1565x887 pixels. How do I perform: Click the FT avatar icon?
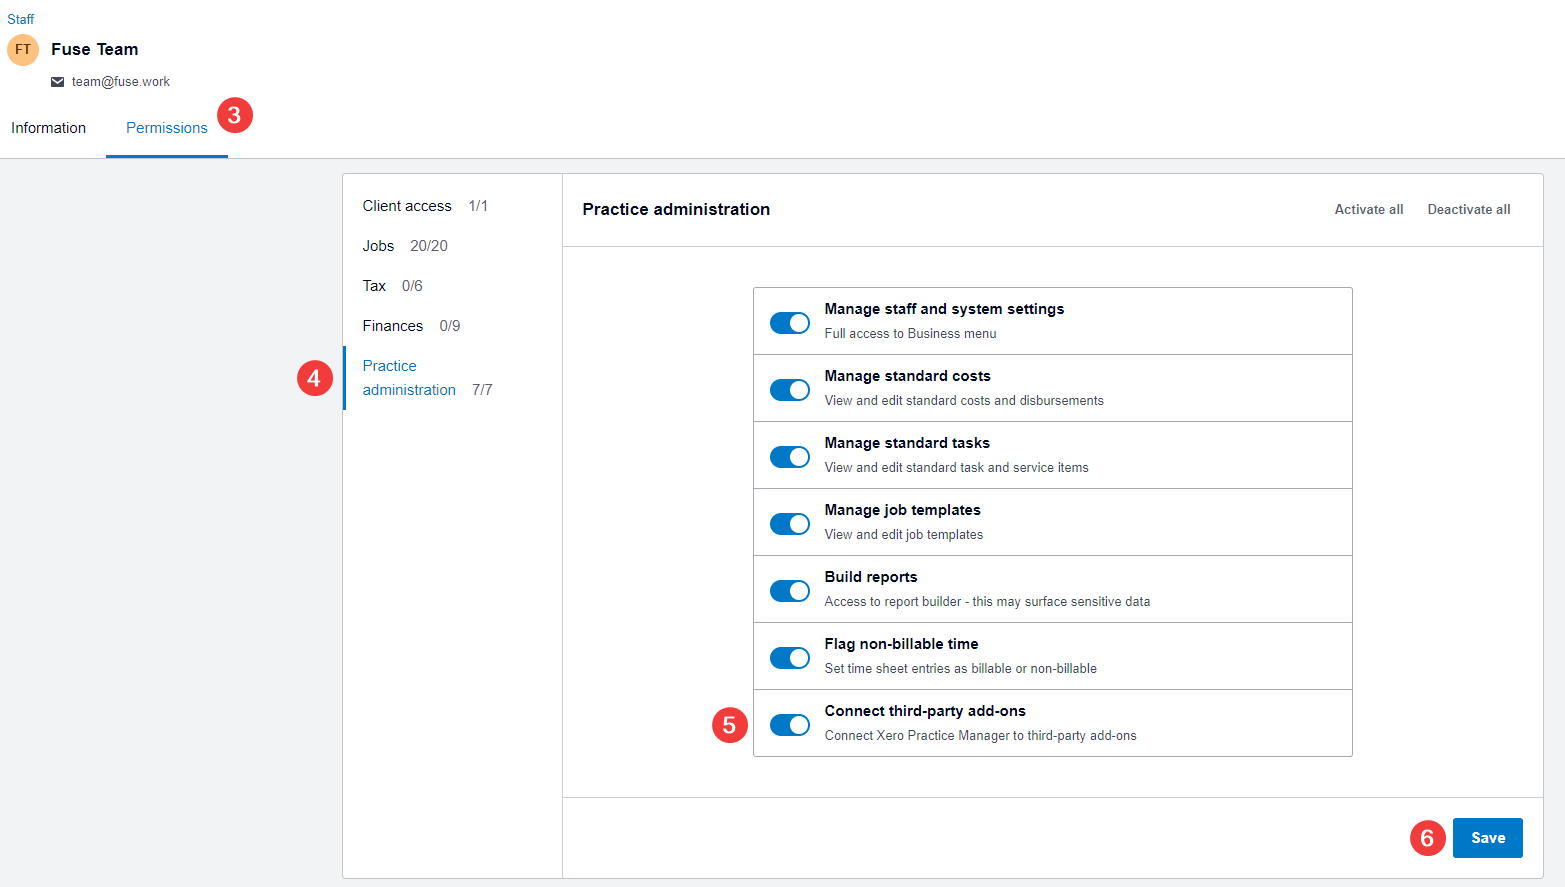coord(23,50)
